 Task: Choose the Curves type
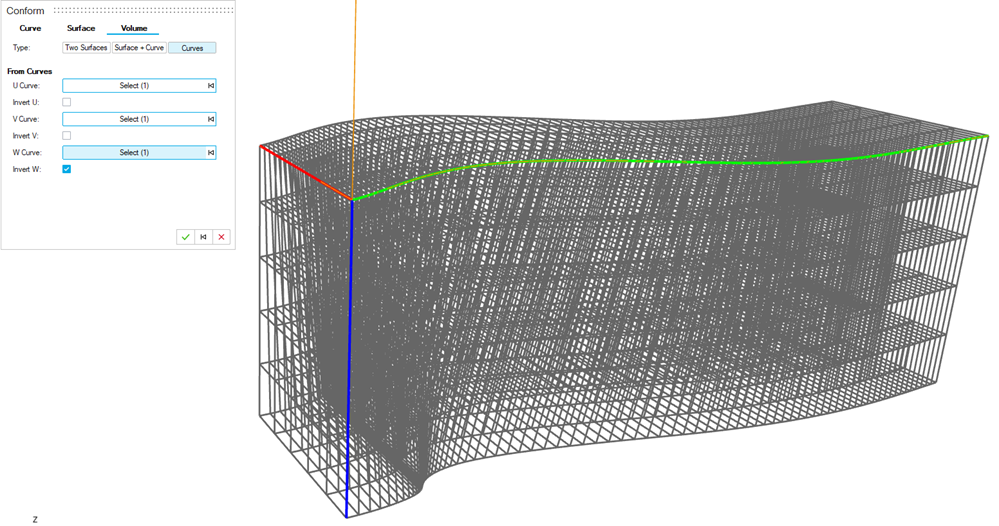pos(192,48)
